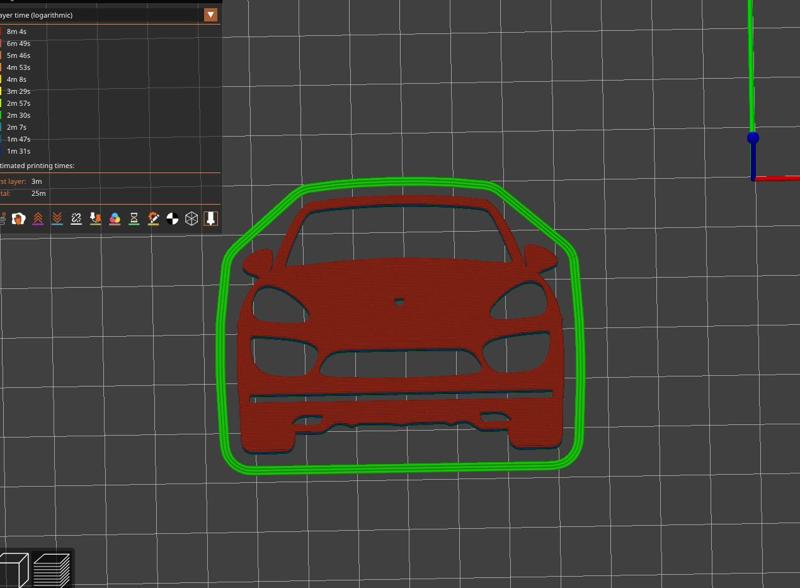Toggle tool changes visibility icon
Image resolution: width=800 pixels, height=588 pixels.
click(95, 219)
